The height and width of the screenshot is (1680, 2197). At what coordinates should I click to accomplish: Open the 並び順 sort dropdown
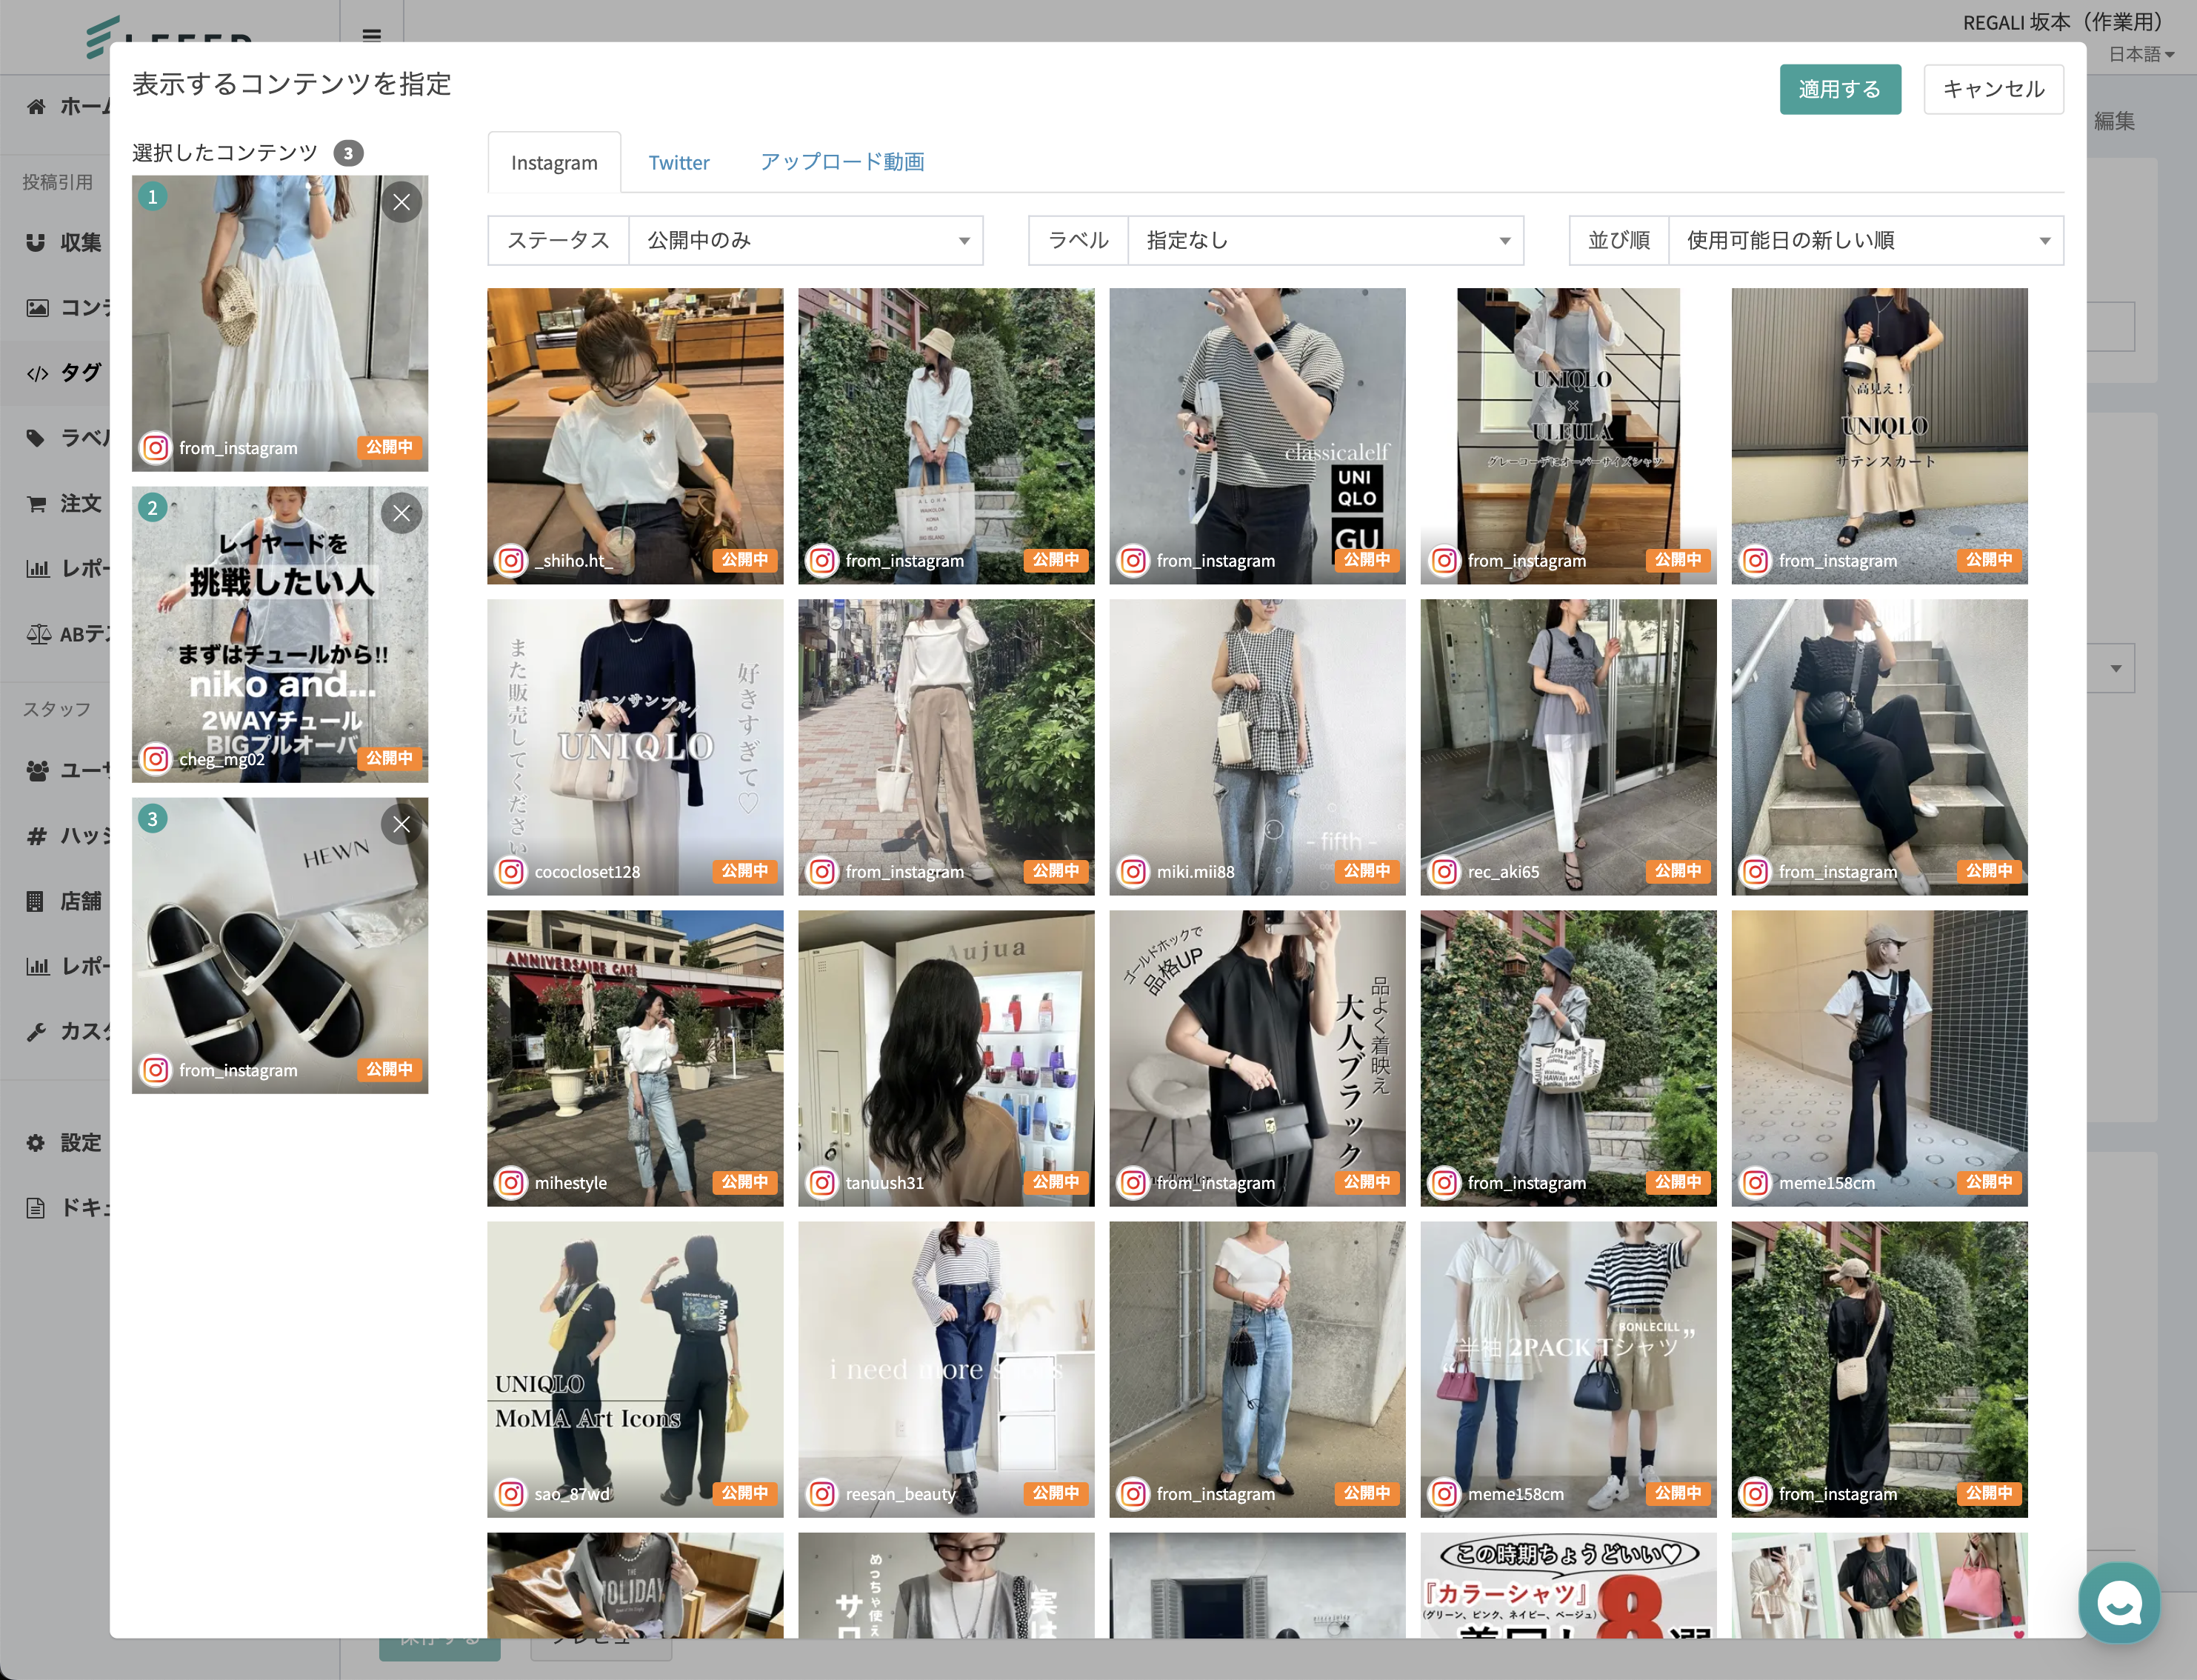(x=1865, y=241)
